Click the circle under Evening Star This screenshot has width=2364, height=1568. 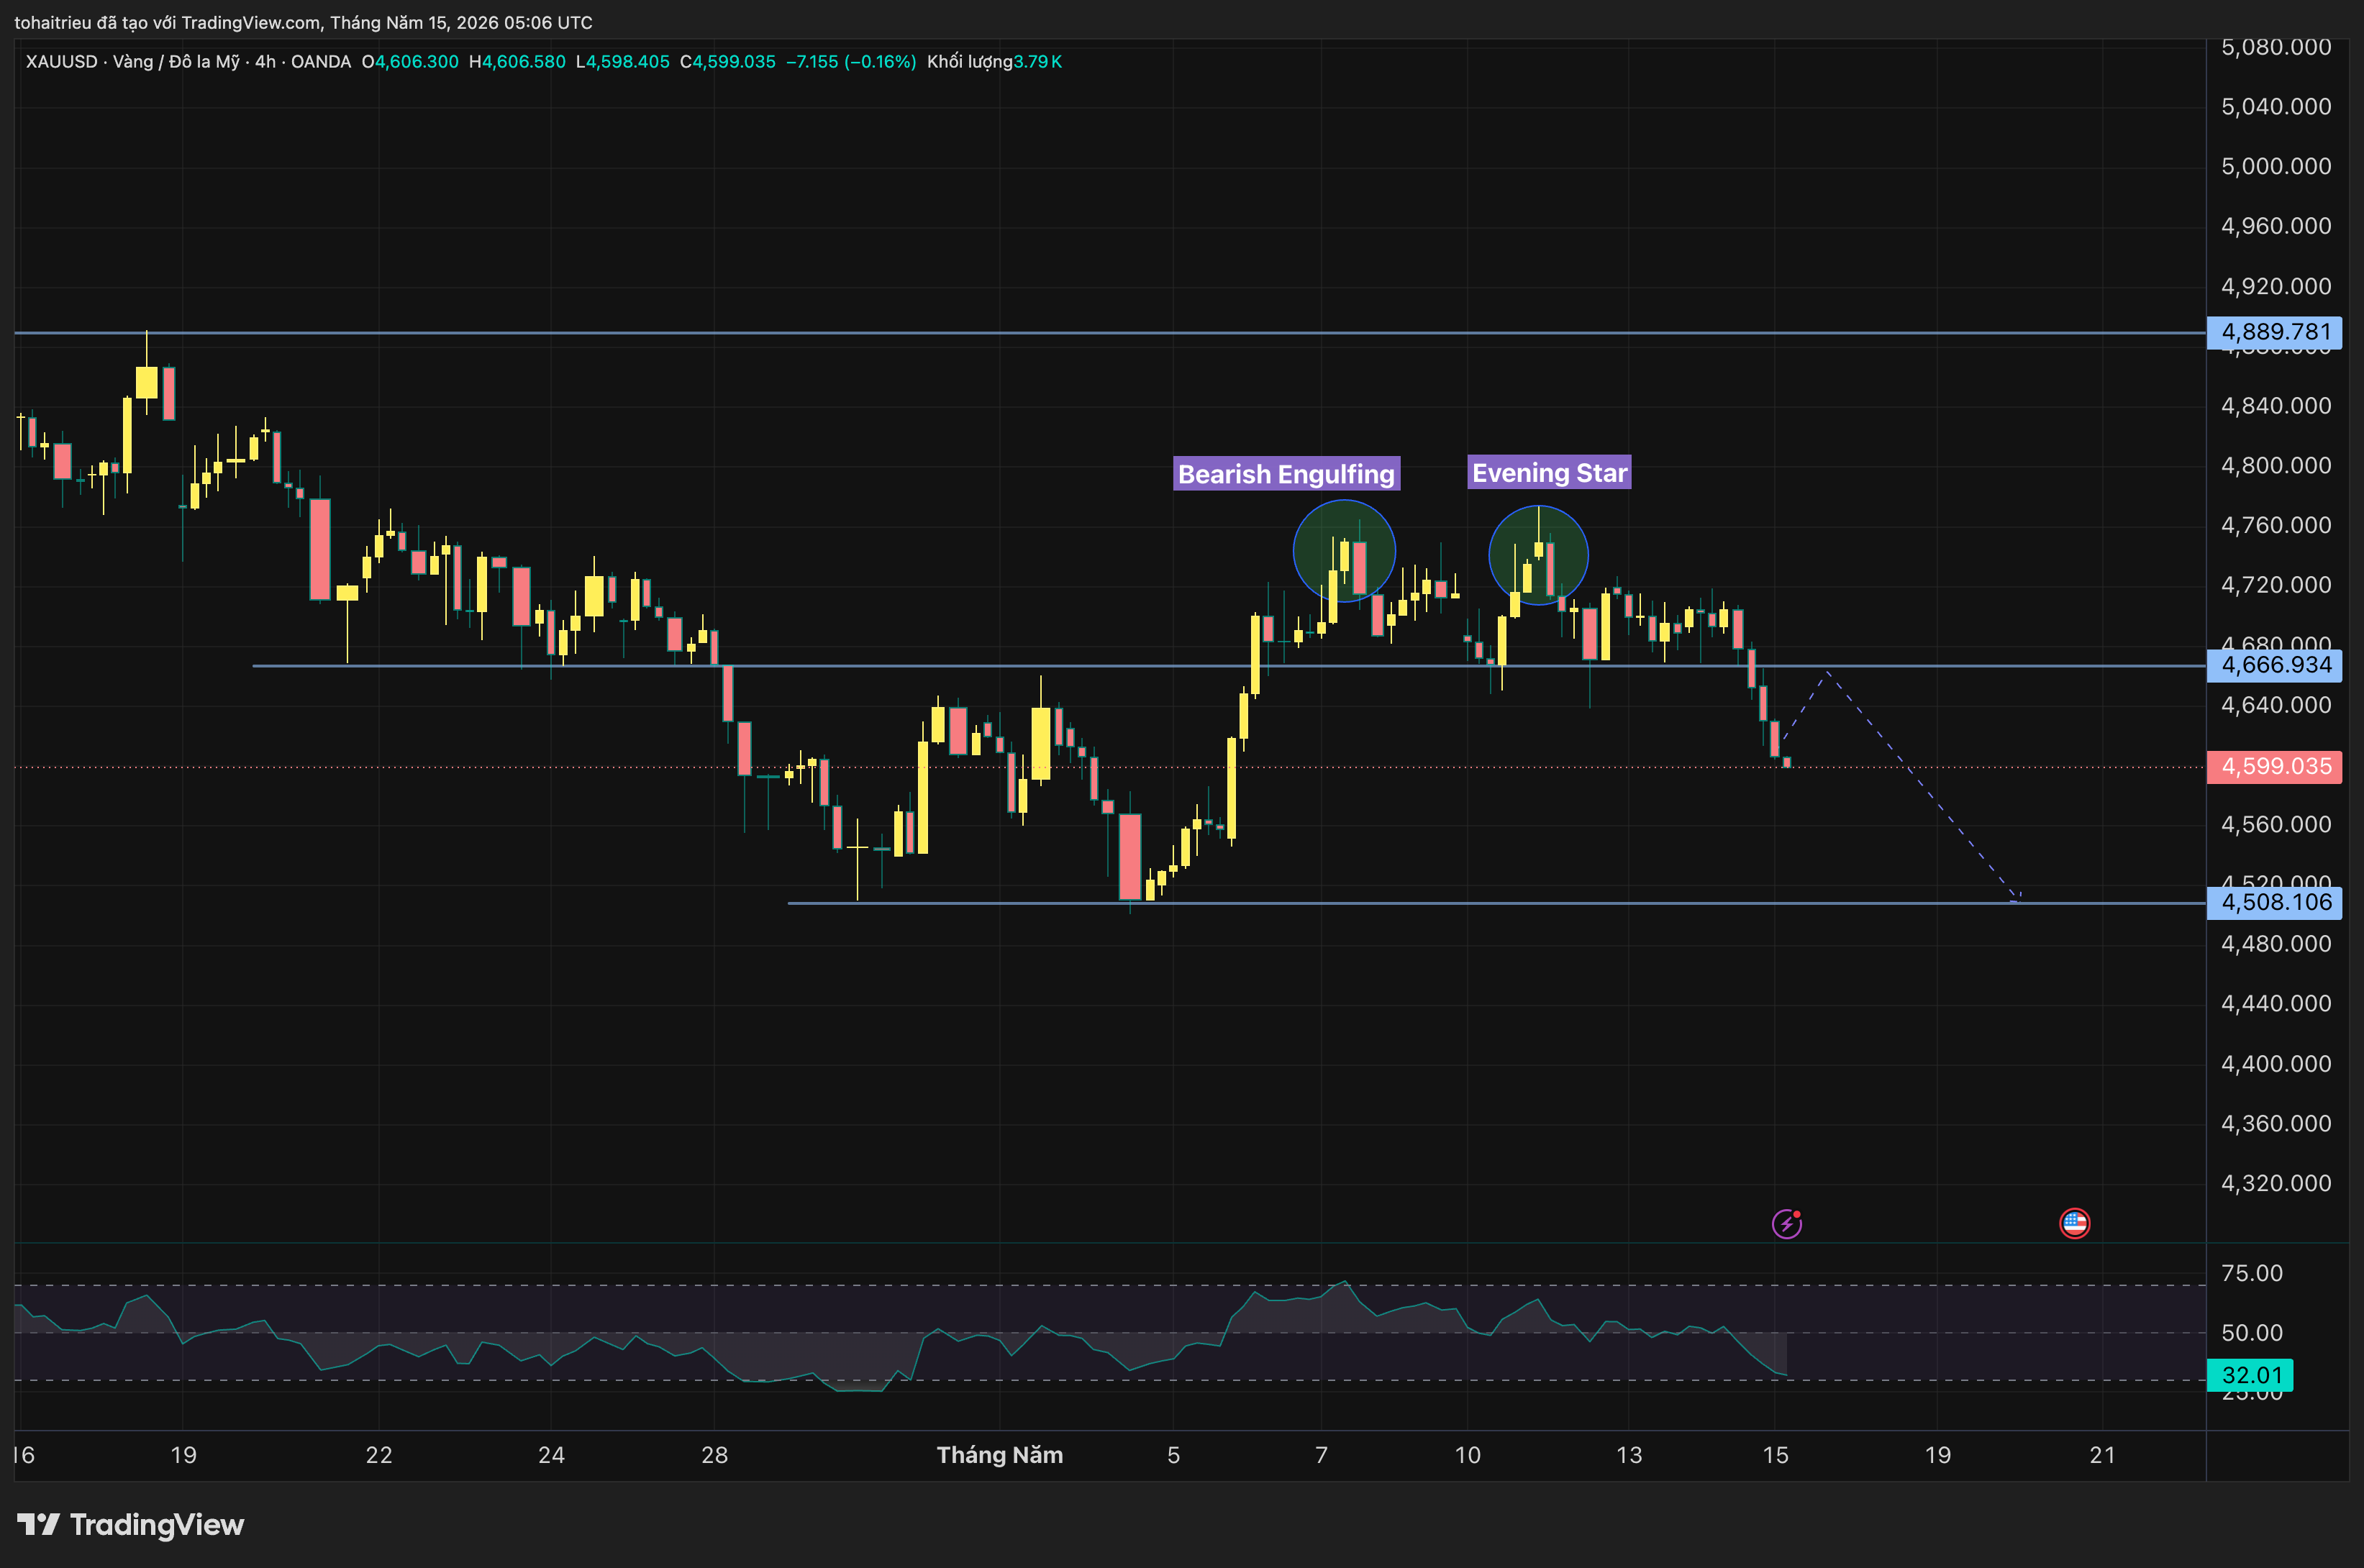pos(1538,556)
